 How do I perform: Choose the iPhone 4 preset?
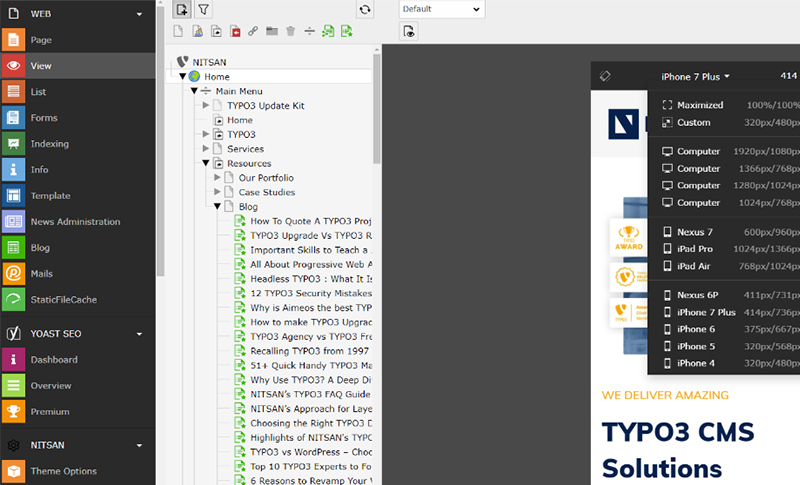tap(730, 364)
